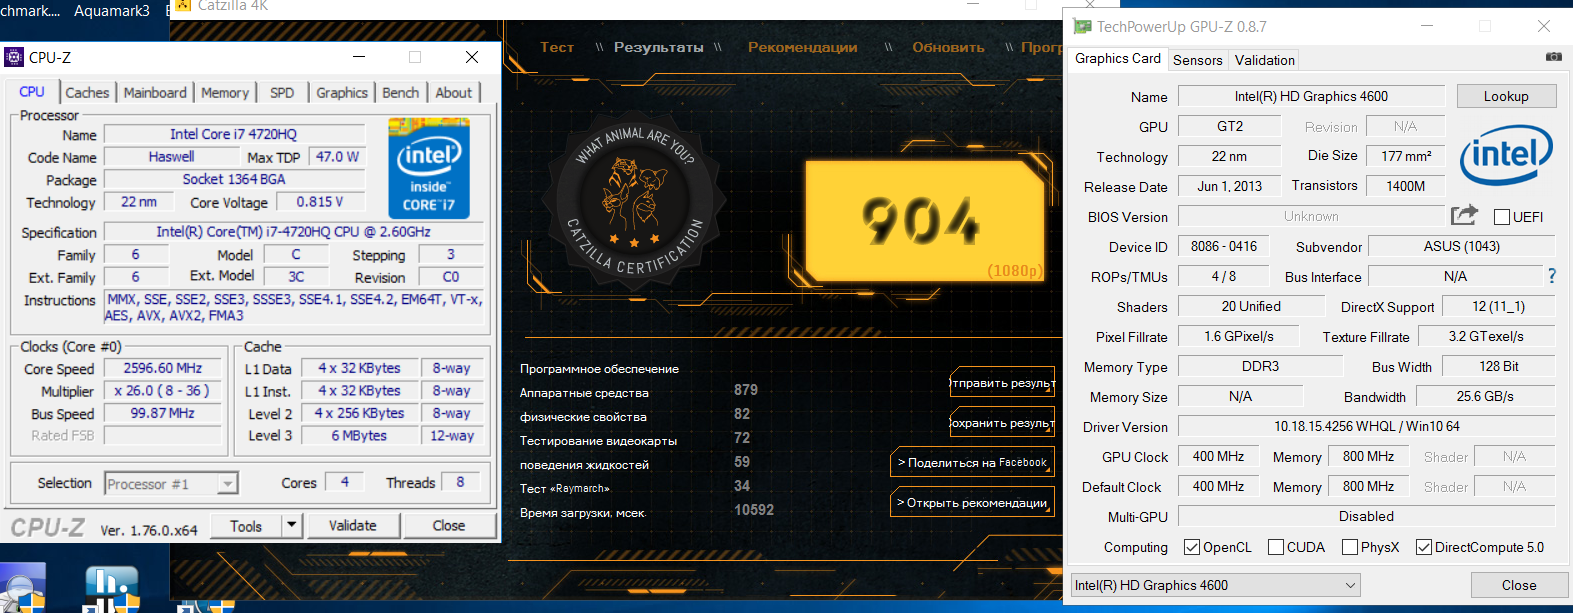Select the Обновить menu in Catzilla
Screen dimensions: 1573x613
pos(948,47)
